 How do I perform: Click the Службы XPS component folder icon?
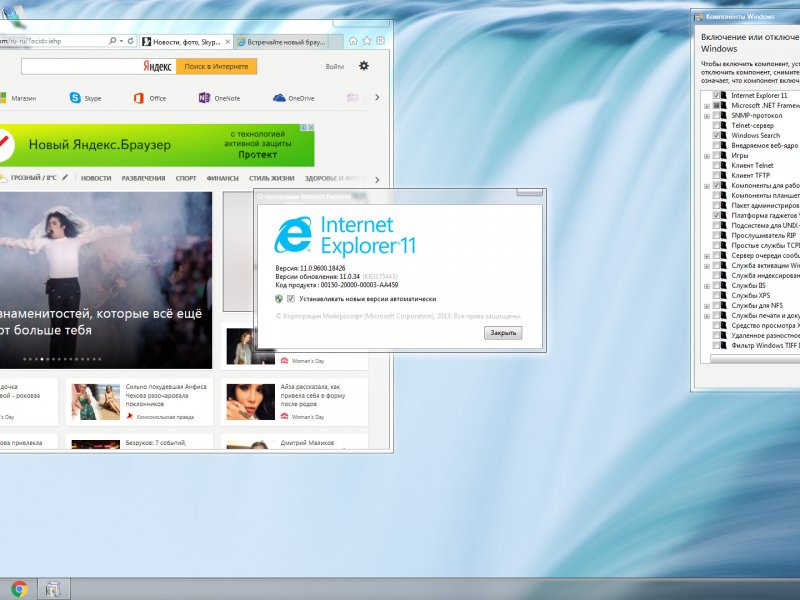723,295
